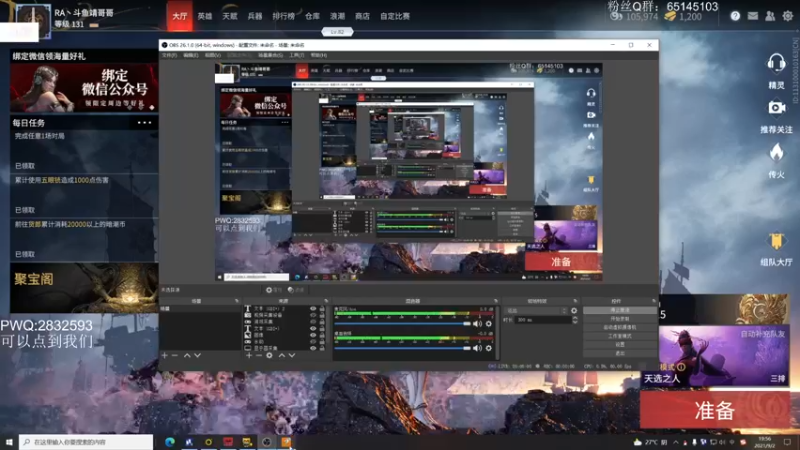This screenshot has height=450, width=800.
Task: Expand the 每日任务 three-dots menu
Action: 144,122
